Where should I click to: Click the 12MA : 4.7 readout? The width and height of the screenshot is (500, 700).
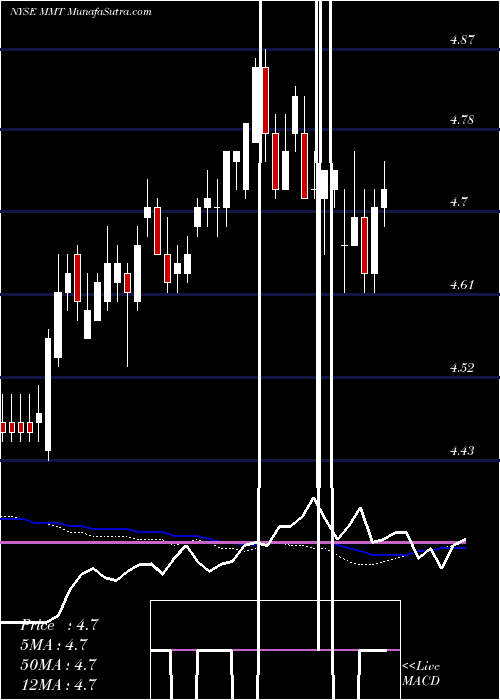pos(59,684)
